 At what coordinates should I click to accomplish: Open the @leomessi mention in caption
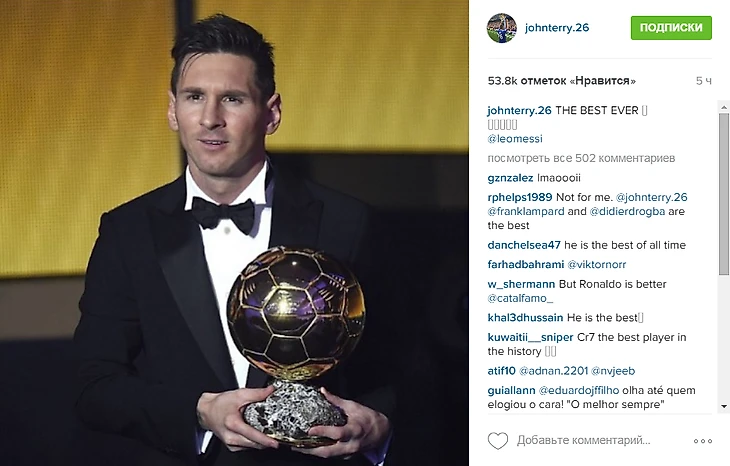click(x=515, y=139)
